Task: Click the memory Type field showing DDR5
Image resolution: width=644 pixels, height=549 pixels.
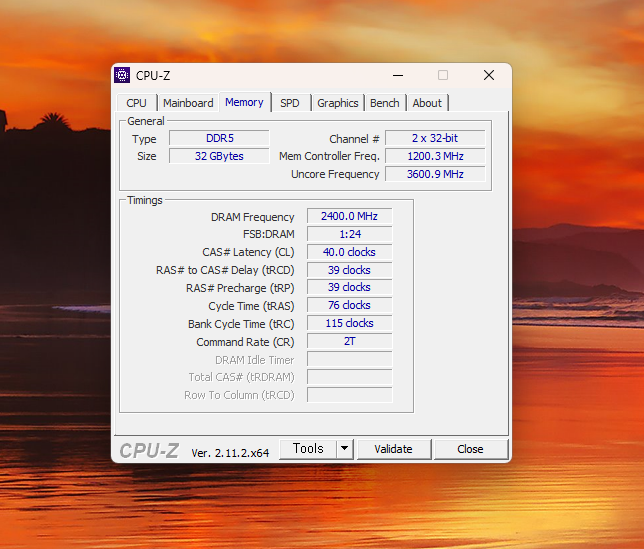Action: pos(220,138)
